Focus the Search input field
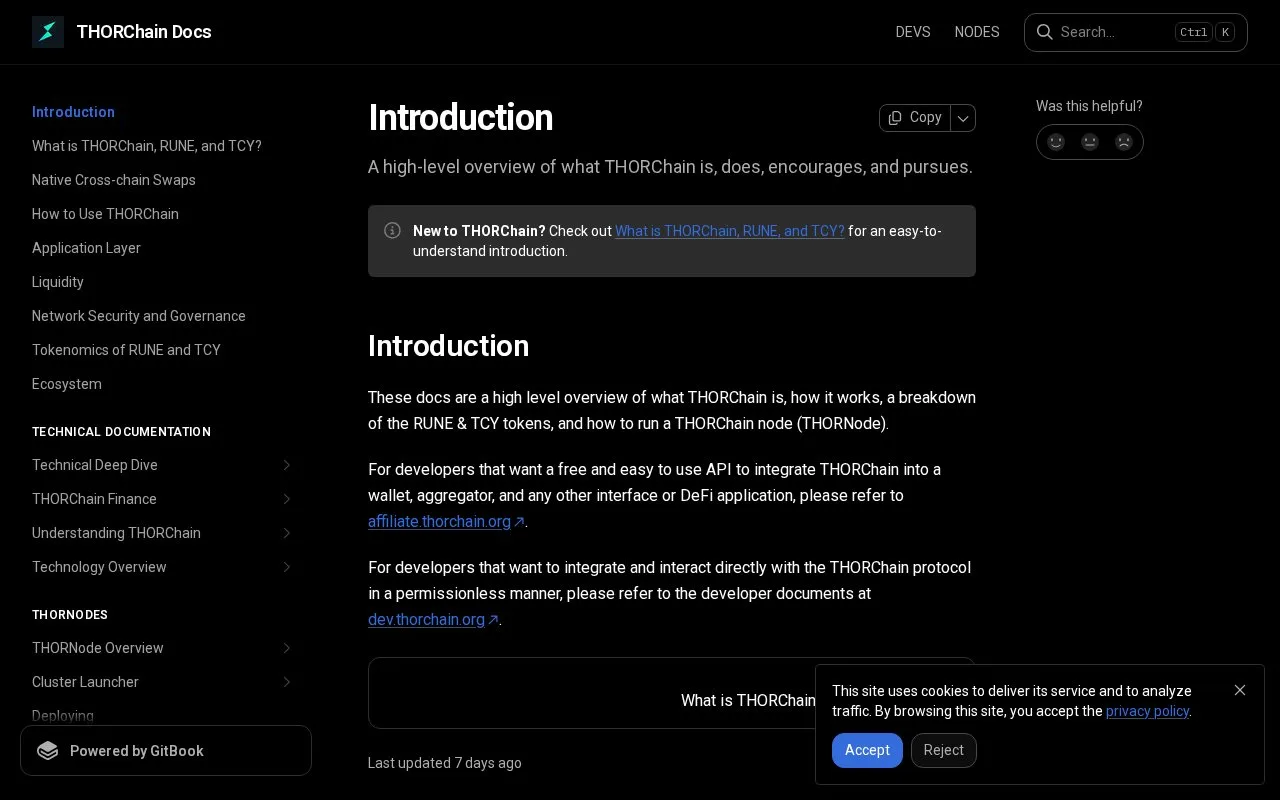Image resolution: width=1280 pixels, height=800 pixels. [x=1136, y=32]
